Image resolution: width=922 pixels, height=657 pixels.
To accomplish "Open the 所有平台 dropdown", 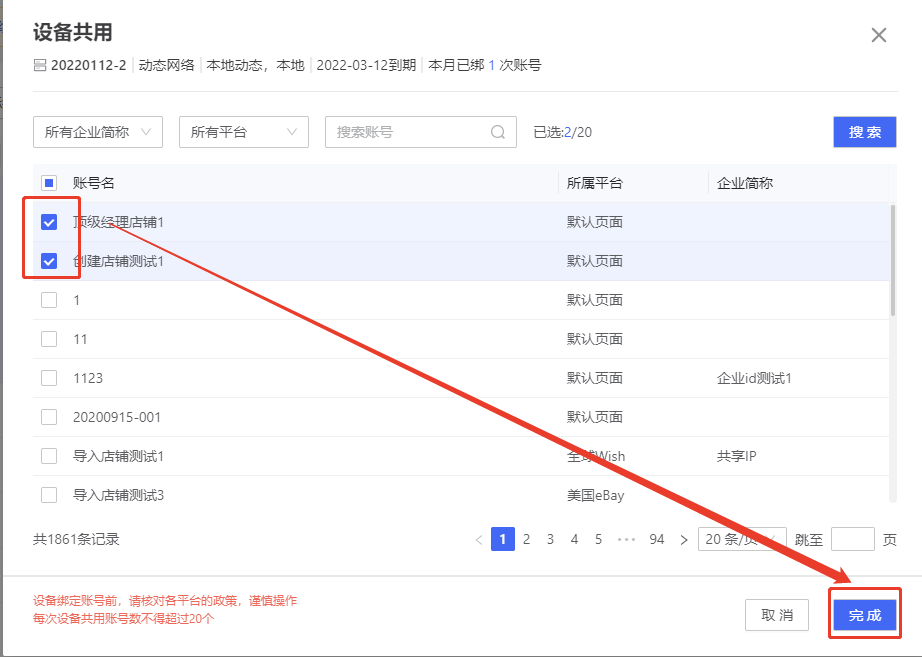I will [243, 131].
